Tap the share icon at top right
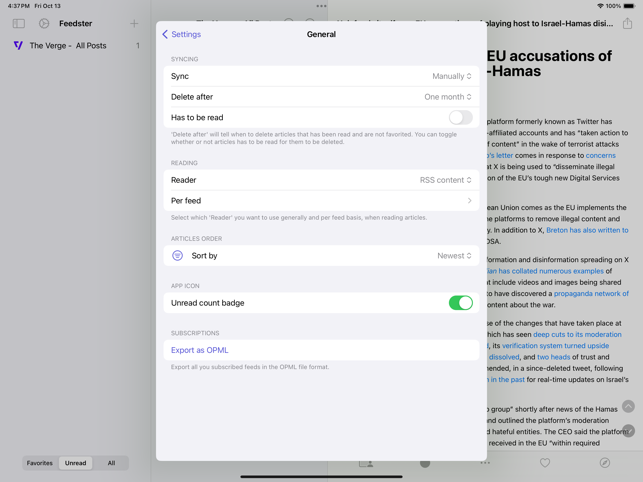Image resolution: width=643 pixels, height=482 pixels. [627, 23]
